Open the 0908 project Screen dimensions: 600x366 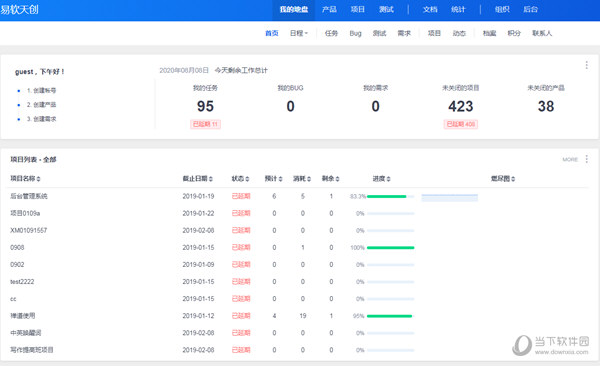point(17,247)
